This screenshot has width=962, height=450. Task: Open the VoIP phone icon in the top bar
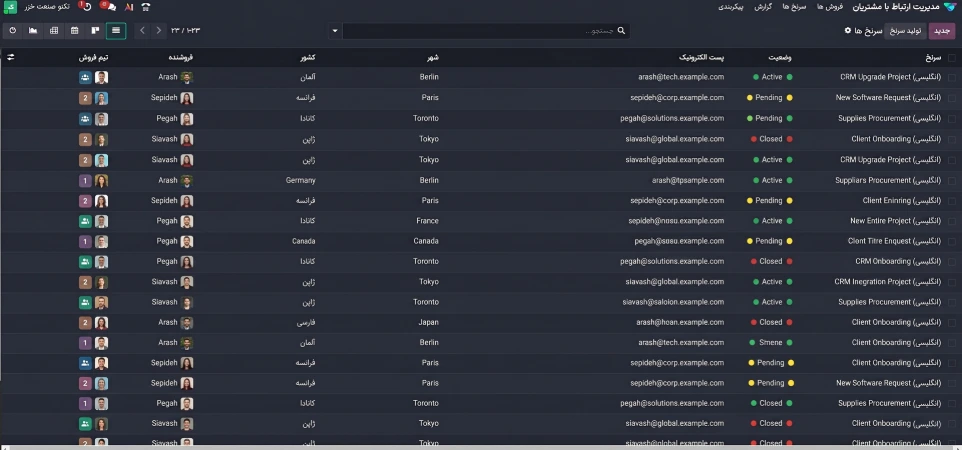click(x=145, y=7)
